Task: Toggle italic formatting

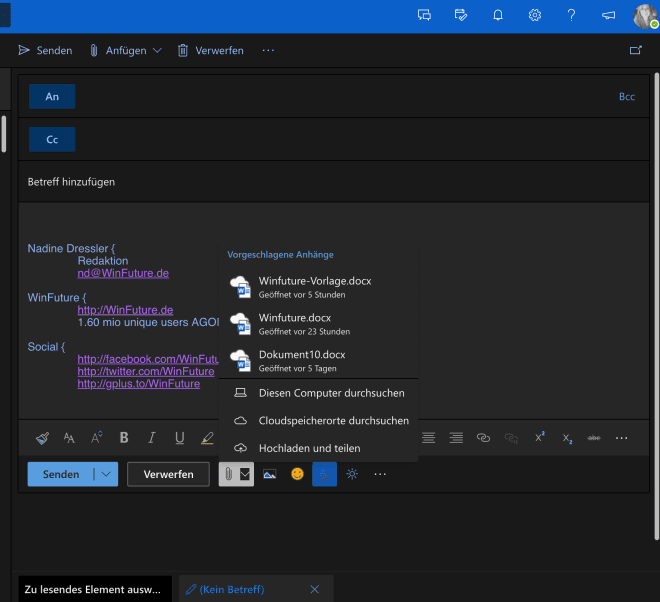Action: click(x=152, y=438)
